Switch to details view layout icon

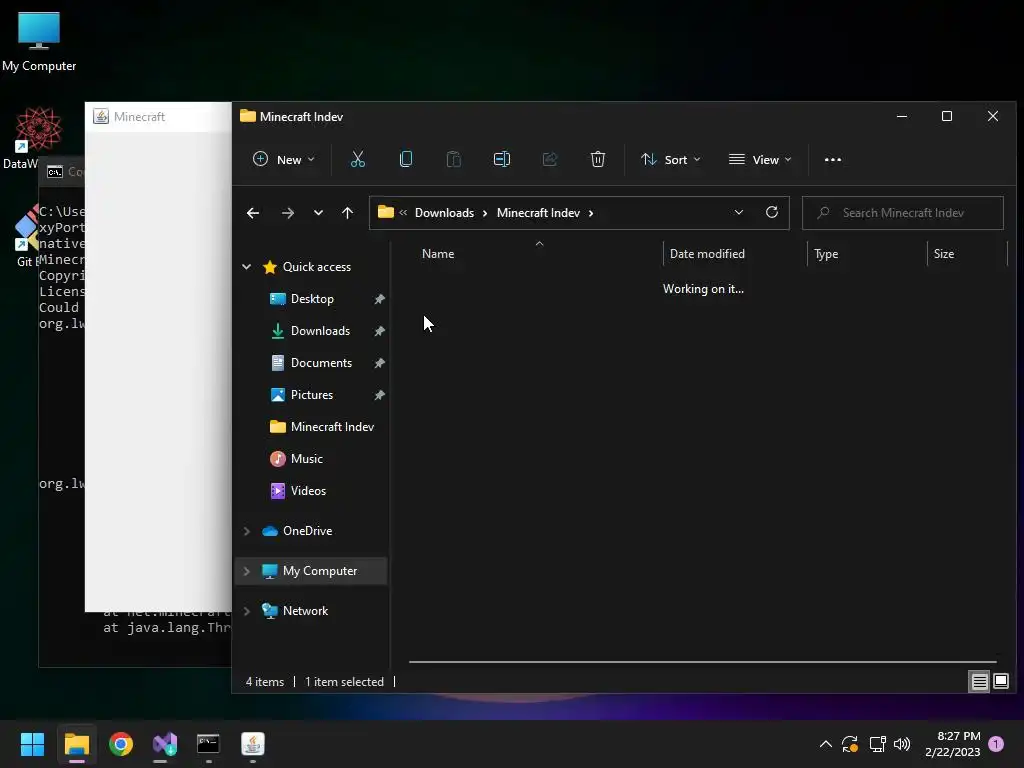979,682
